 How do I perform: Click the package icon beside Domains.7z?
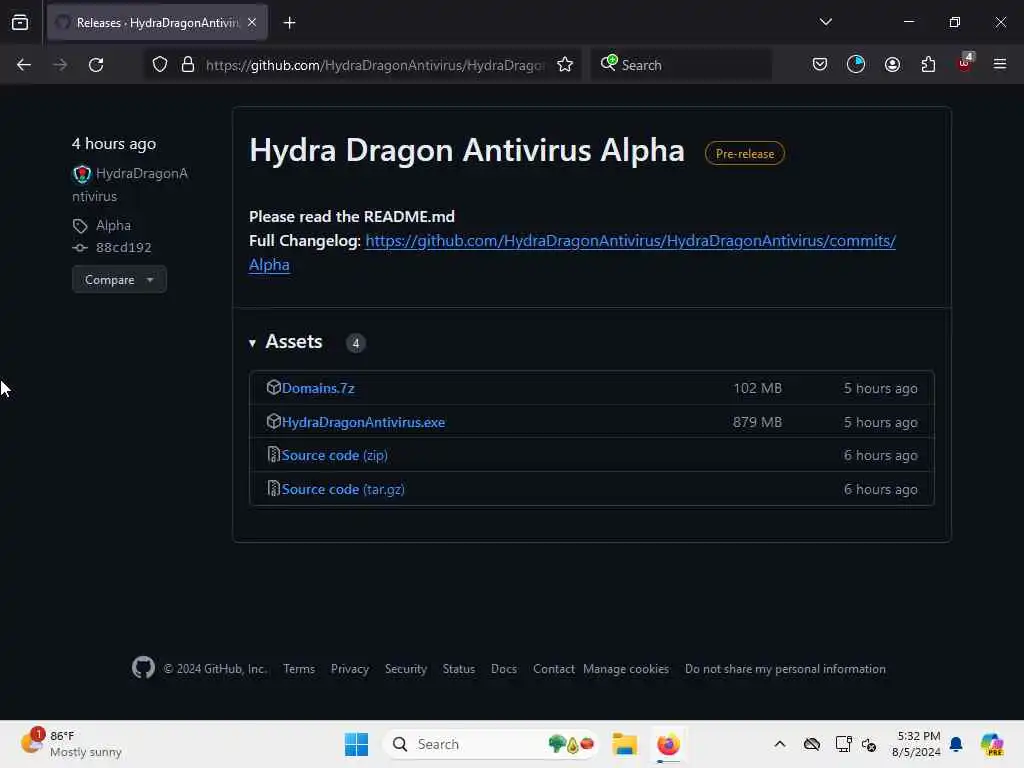[x=274, y=387]
